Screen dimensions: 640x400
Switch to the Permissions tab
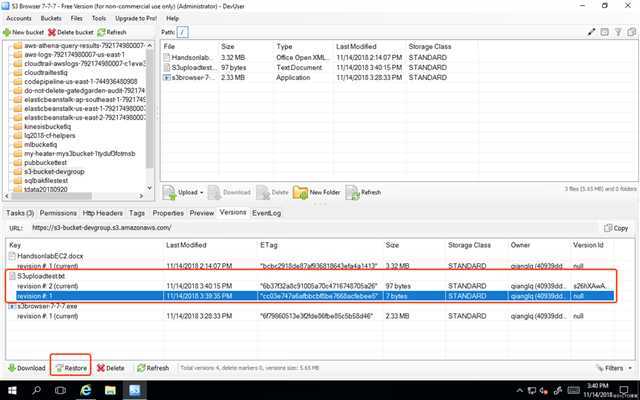click(x=58, y=213)
